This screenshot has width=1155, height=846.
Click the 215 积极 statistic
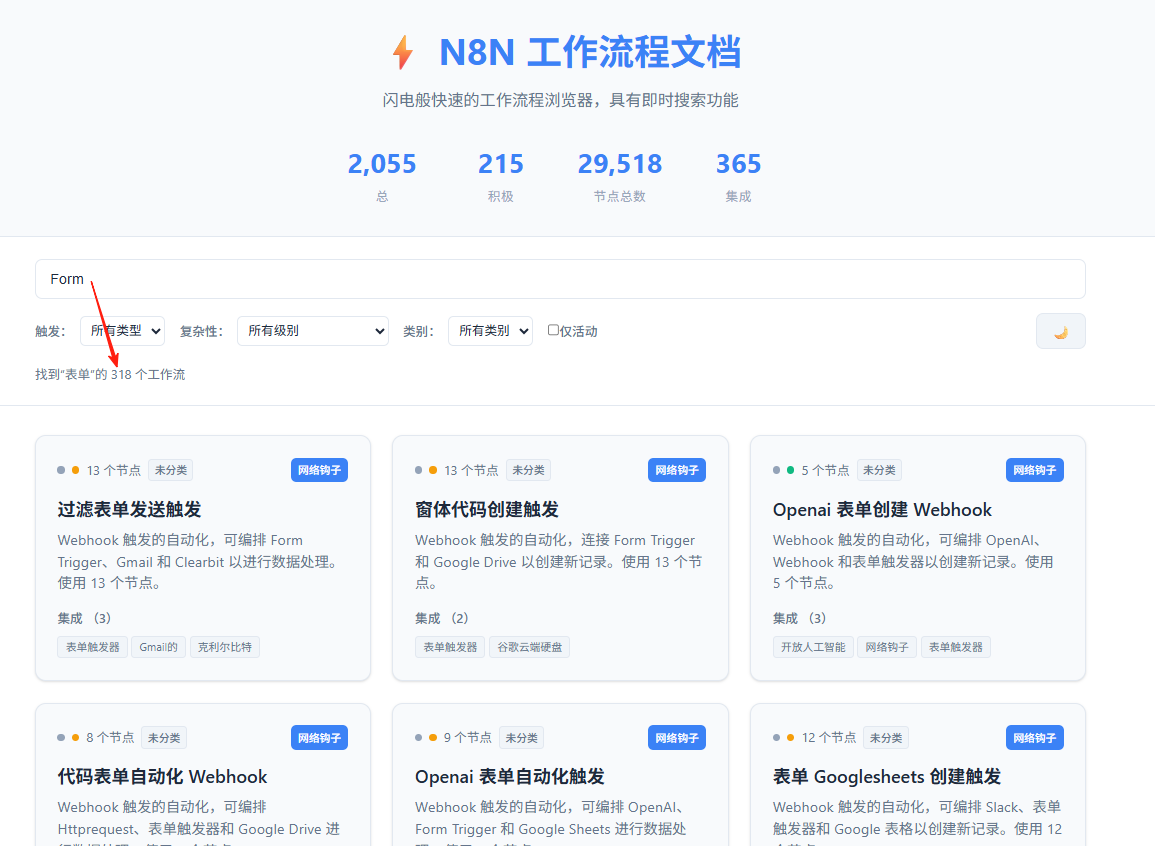(x=500, y=177)
